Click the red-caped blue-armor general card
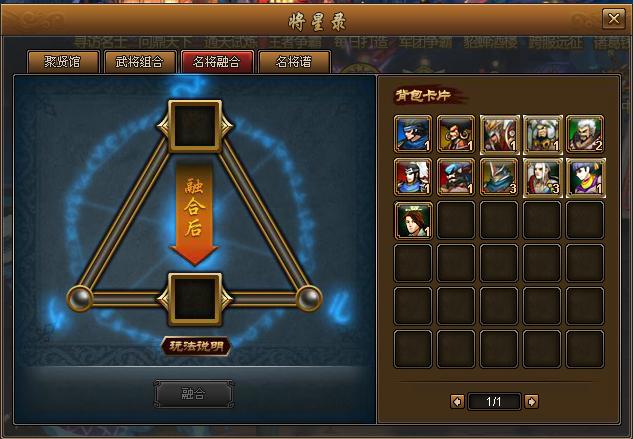 (413, 177)
